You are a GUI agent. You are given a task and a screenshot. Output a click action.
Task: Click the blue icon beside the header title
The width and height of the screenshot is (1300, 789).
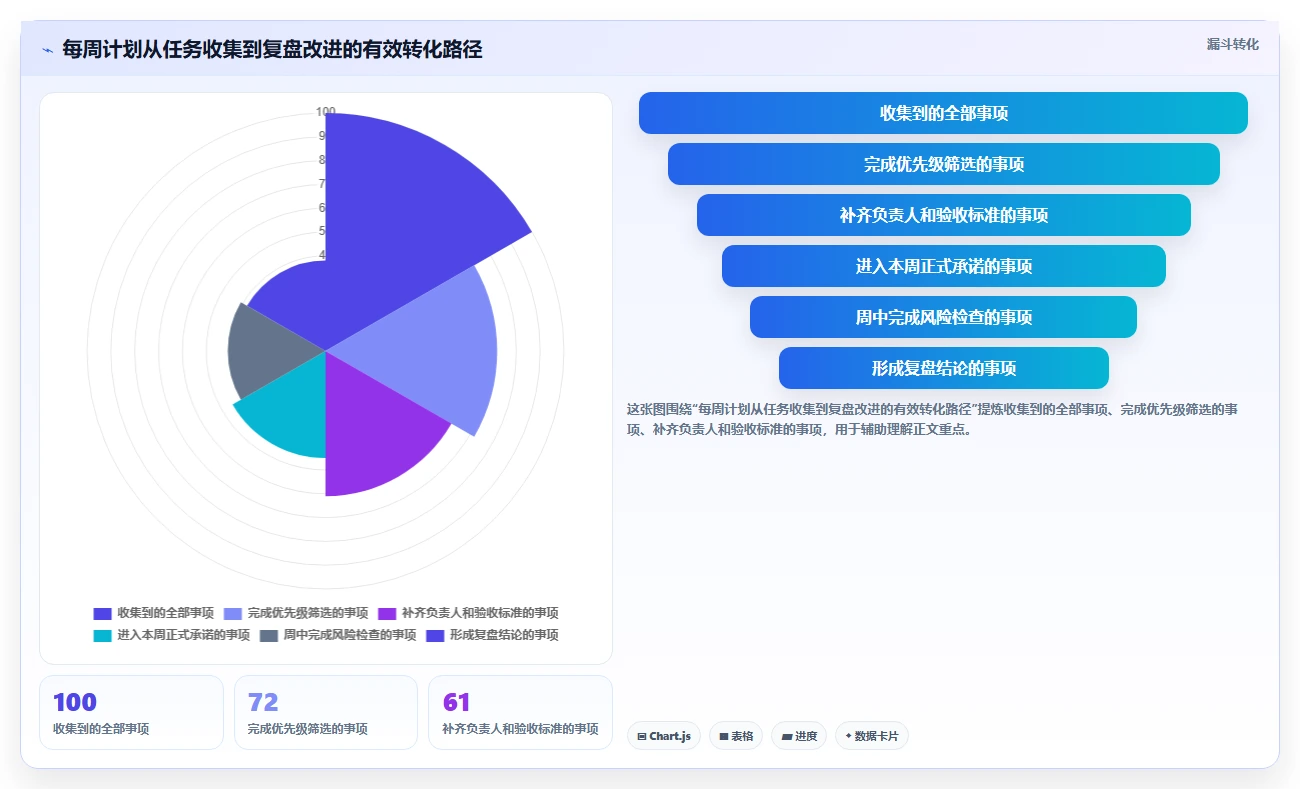pos(47,49)
